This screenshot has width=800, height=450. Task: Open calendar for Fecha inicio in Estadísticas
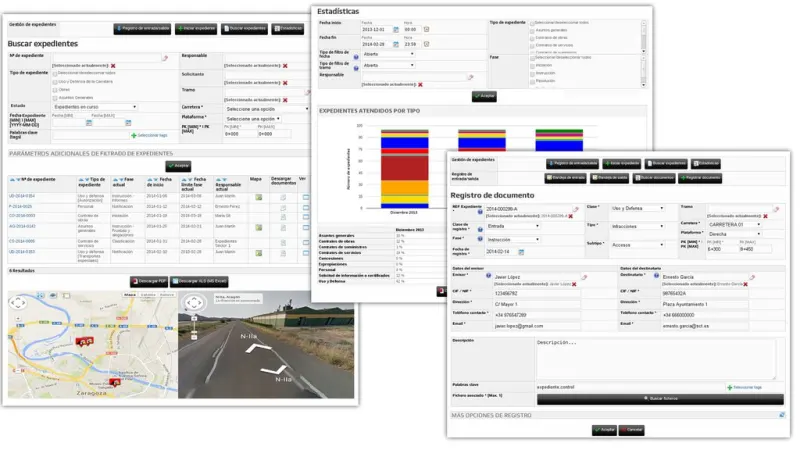[x=395, y=30]
